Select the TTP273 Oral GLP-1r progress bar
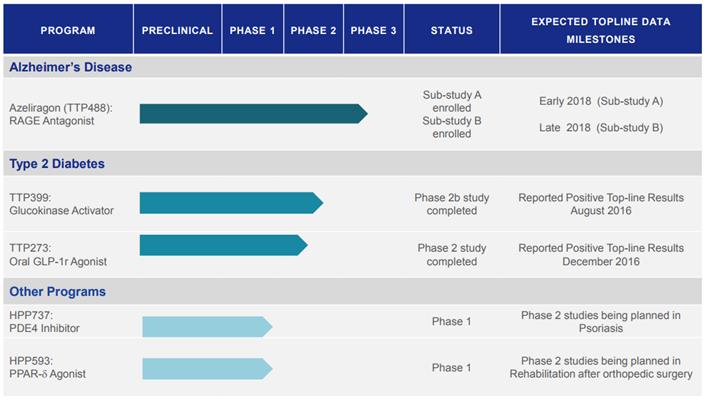The image size is (706, 402). (x=222, y=245)
